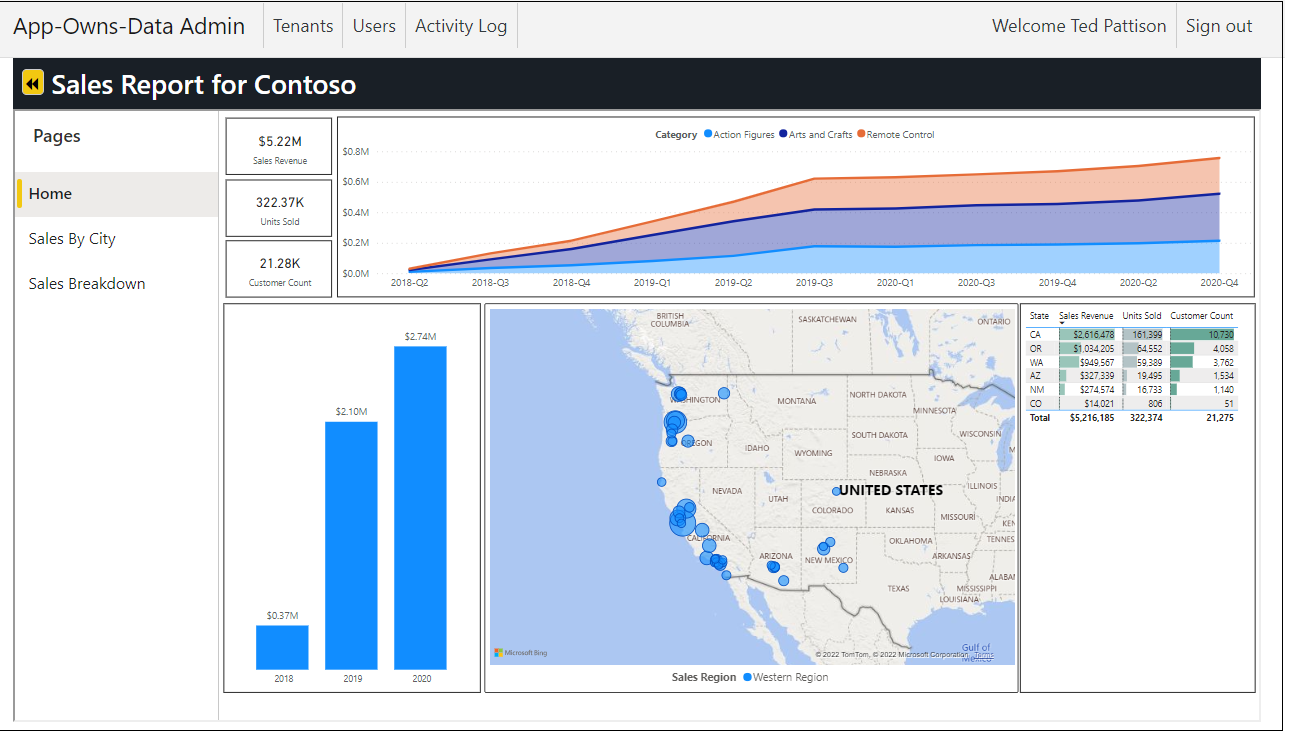Select the $5.22M Sales Revenue card
The image size is (1292, 740).
279,148
